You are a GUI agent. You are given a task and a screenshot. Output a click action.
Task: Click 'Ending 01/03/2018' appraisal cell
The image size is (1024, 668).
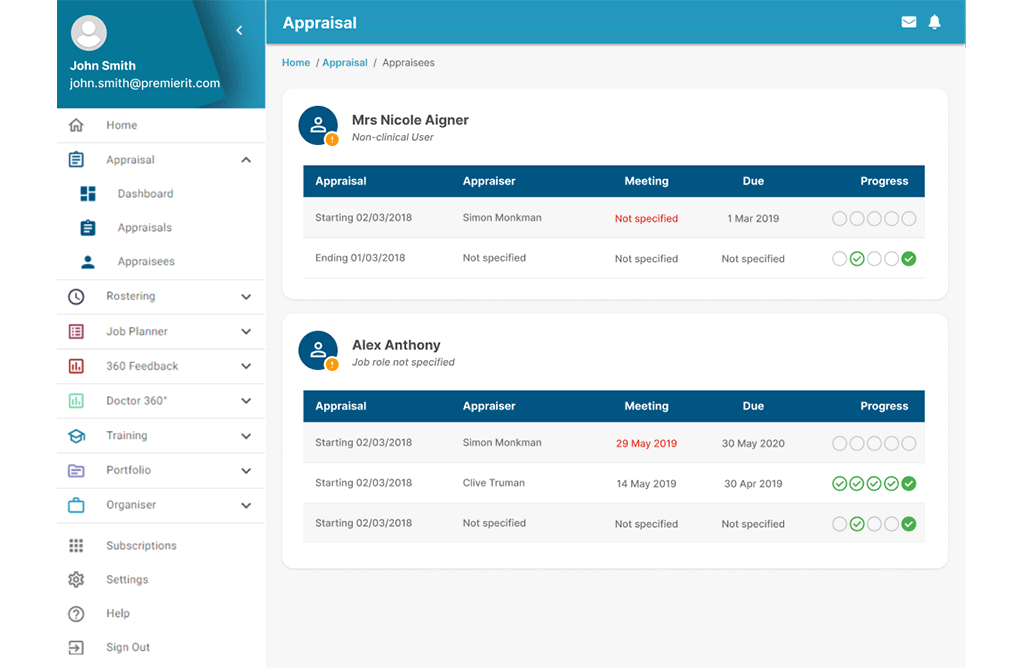360,258
